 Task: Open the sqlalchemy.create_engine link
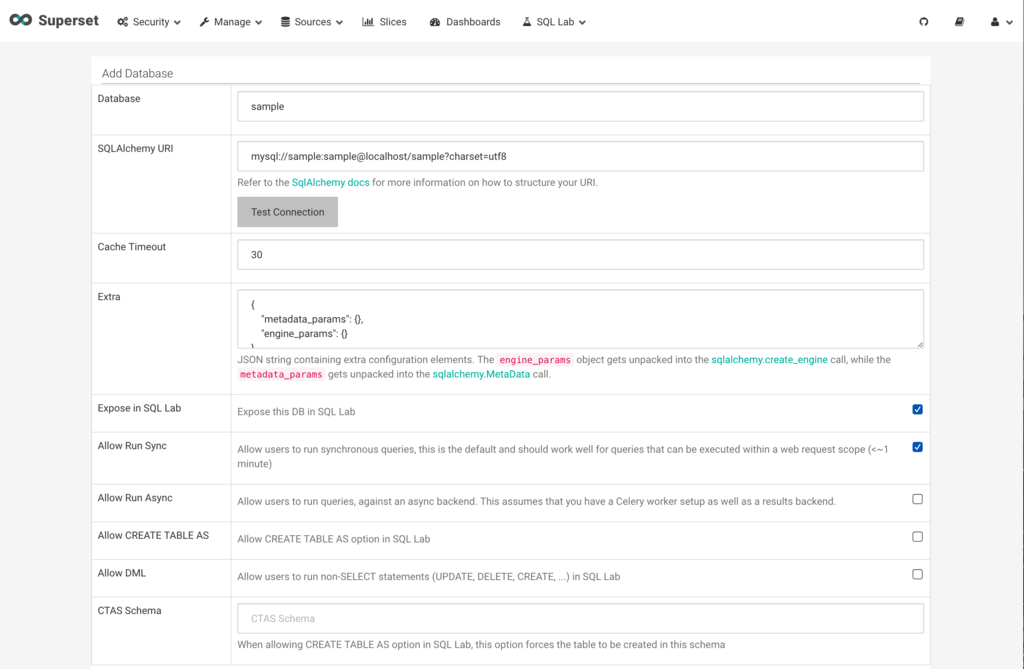click(x=769, y=359)
